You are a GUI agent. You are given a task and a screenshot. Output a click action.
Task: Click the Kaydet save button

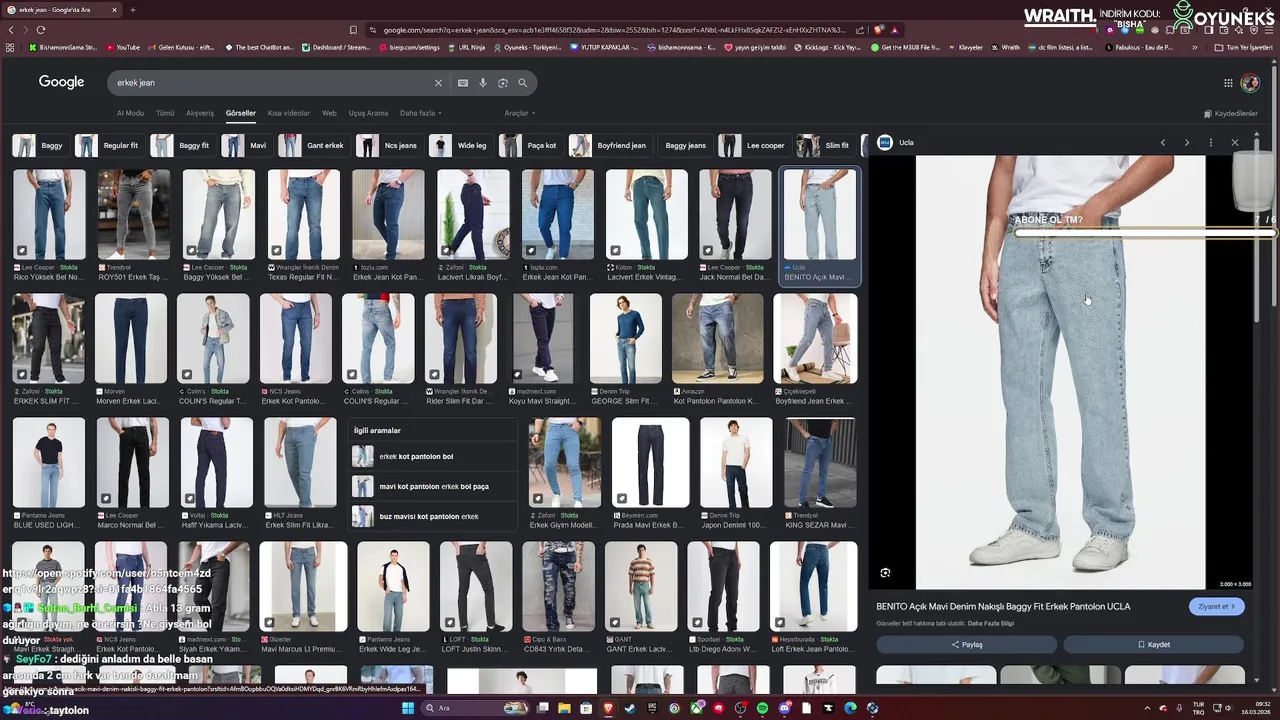coord(1153,645)
